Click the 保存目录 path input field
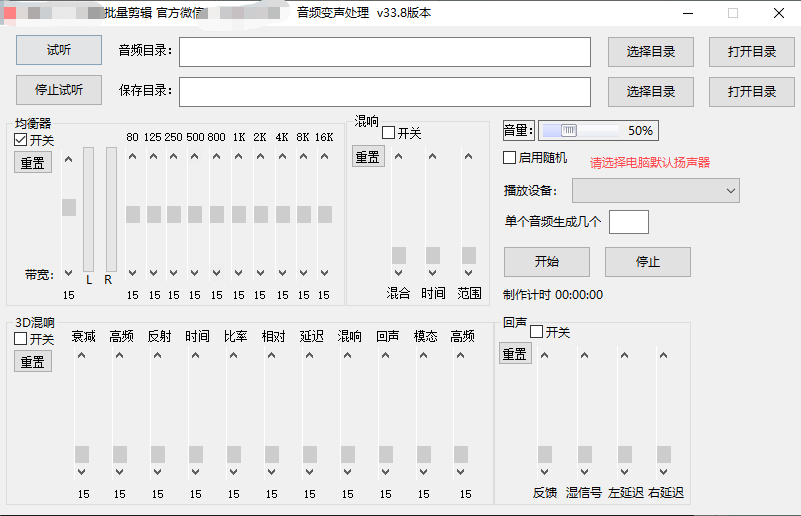801x516 pixels. 385,91
